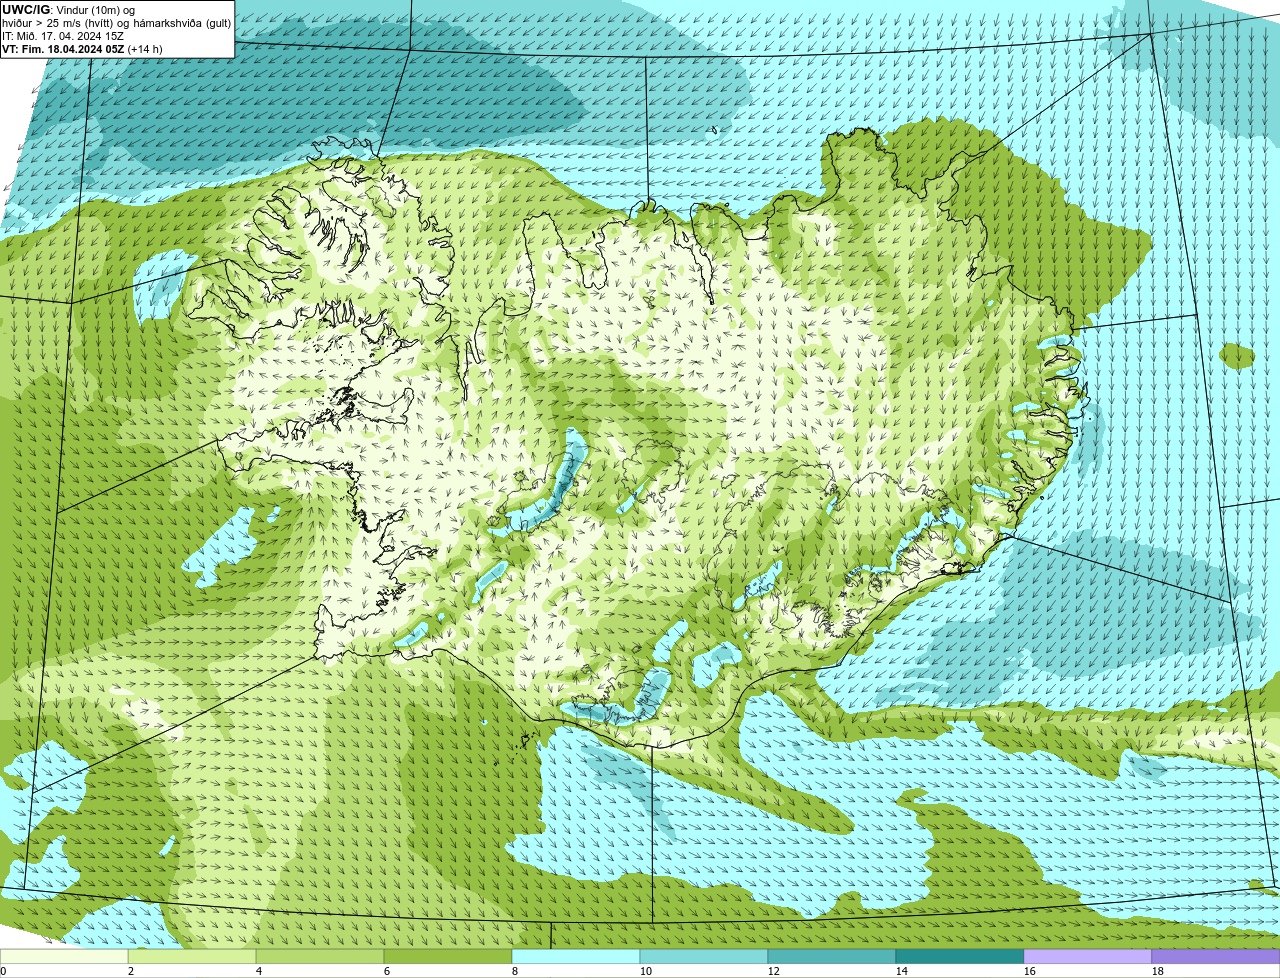Viewport: 1280px width, 978px height.
Task: Click the 6–8 m/s legend swatch
Action: click(448, 956)
